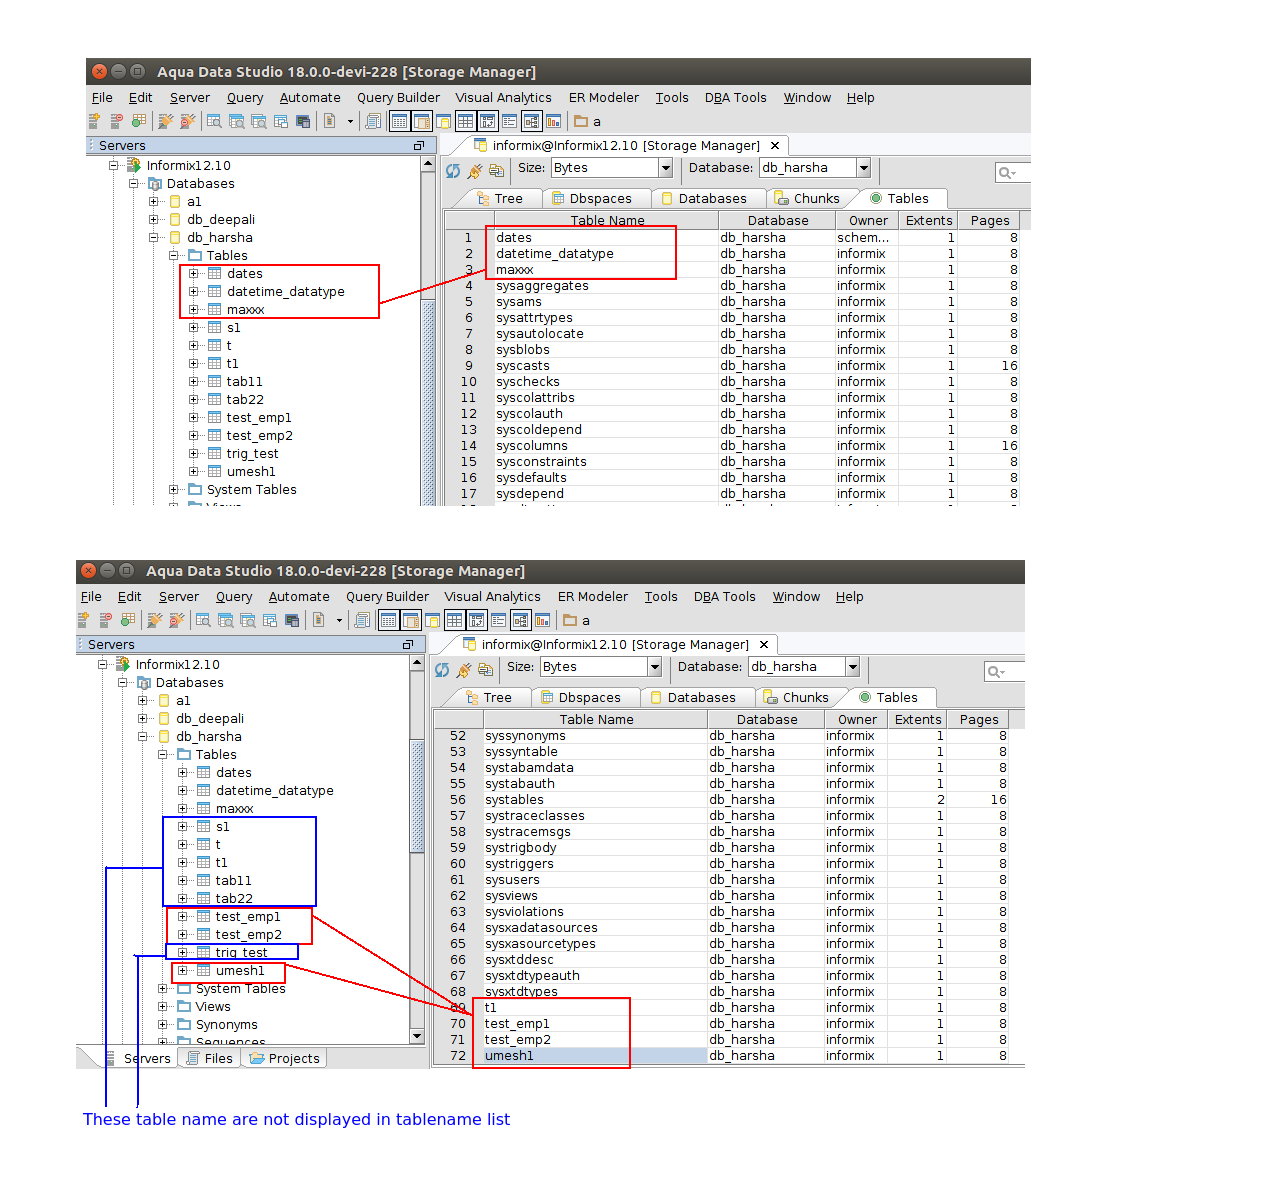Collapse db_harsha node in lower Servers tree

[x=143, y=737]
